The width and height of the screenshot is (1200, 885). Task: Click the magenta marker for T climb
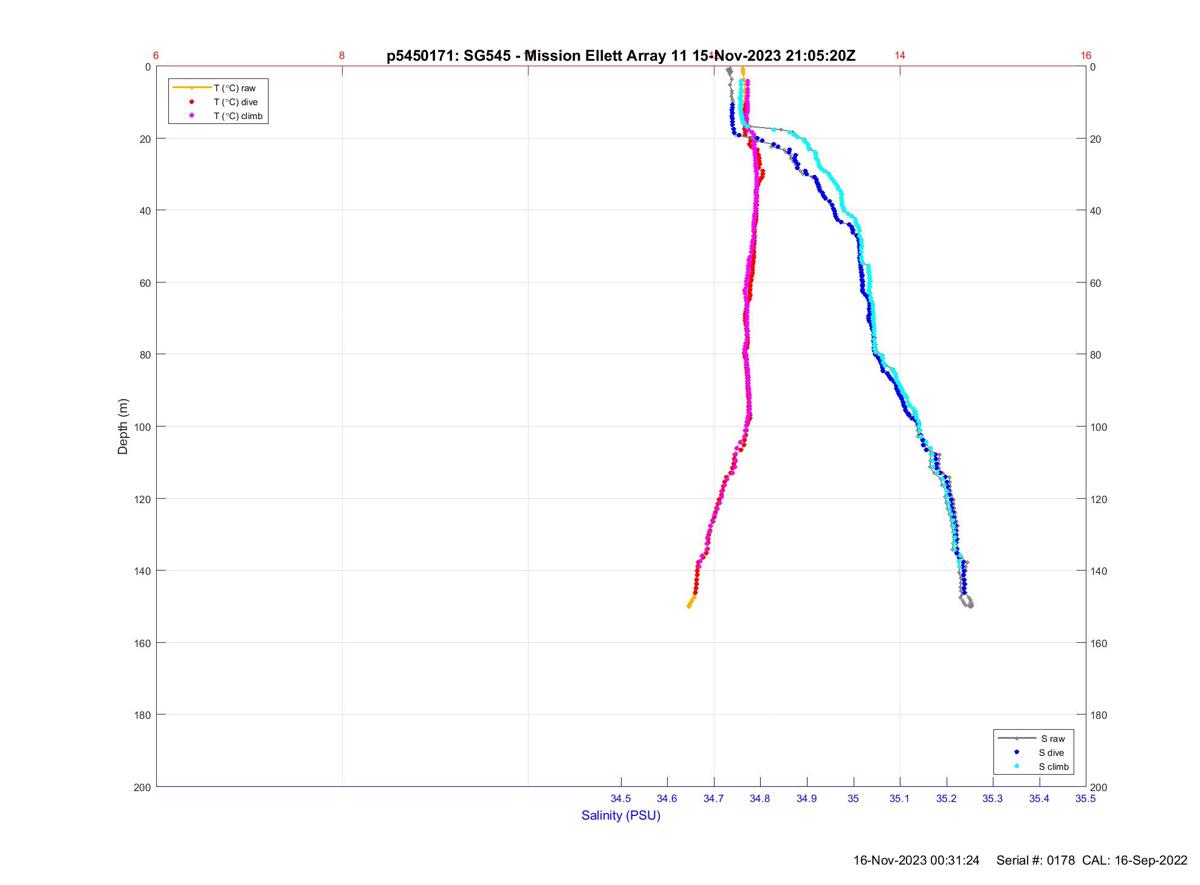click(191, 116)
